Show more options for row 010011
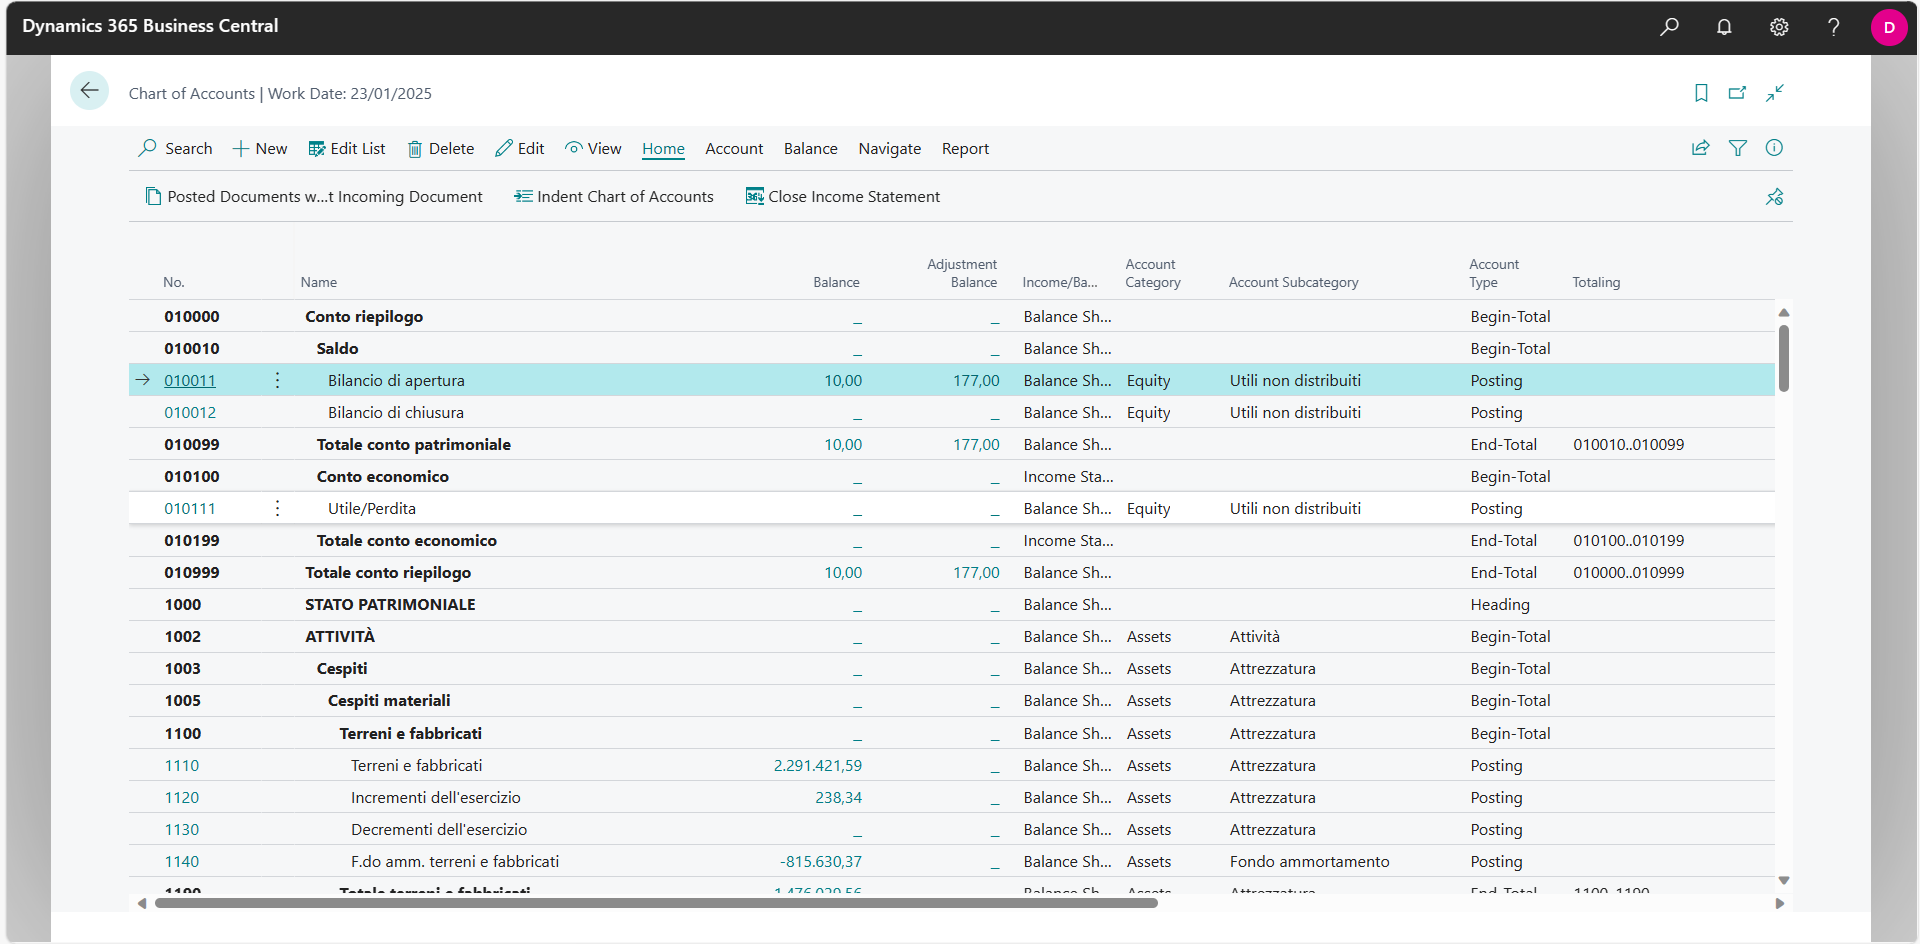 coord(277,380)
